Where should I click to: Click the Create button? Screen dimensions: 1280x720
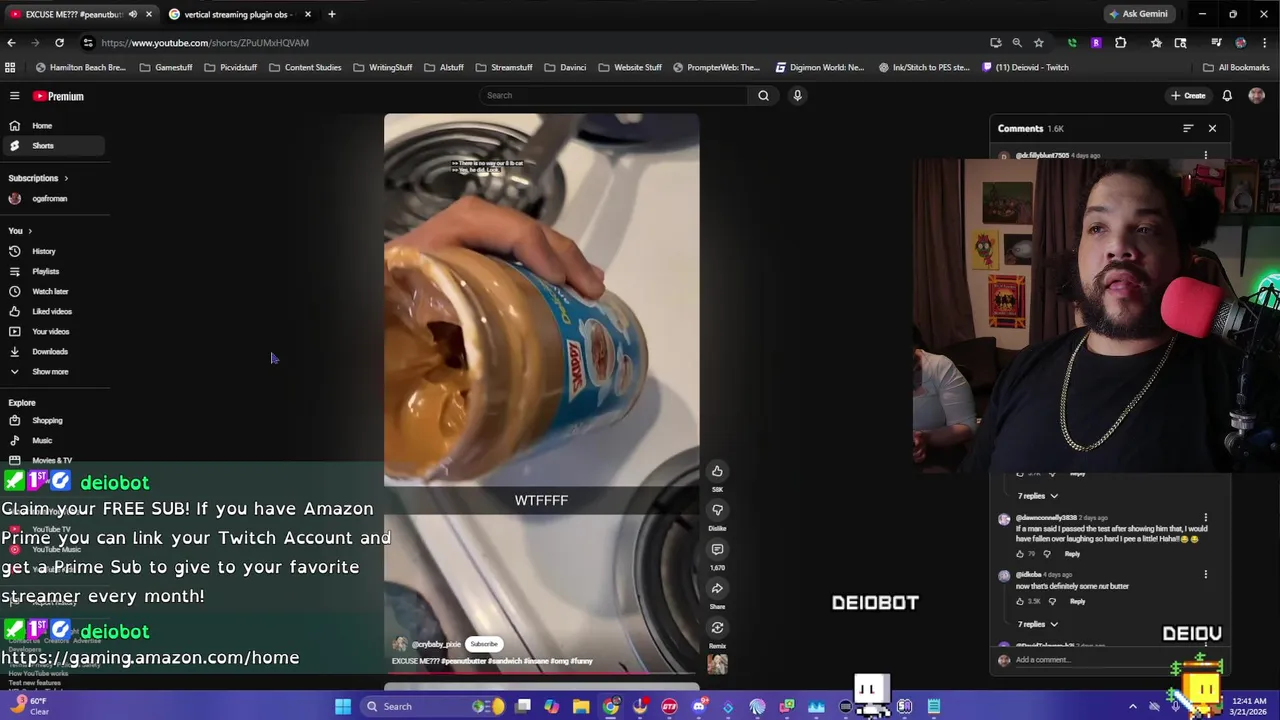pos(1188,96)
